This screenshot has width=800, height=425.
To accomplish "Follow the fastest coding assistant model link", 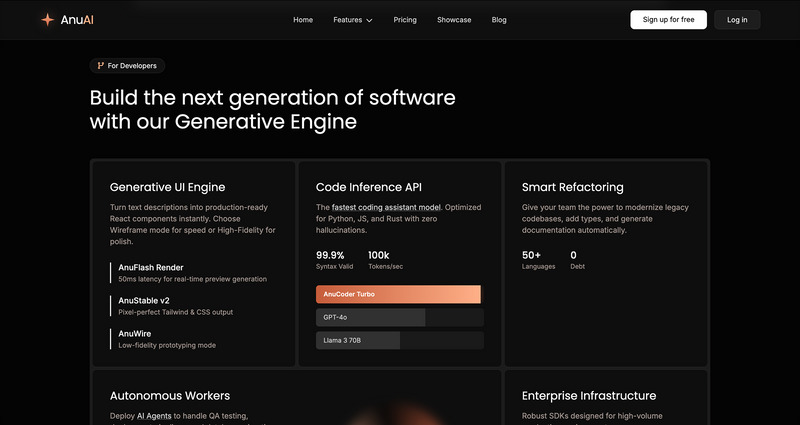I will tap(386, 207).
